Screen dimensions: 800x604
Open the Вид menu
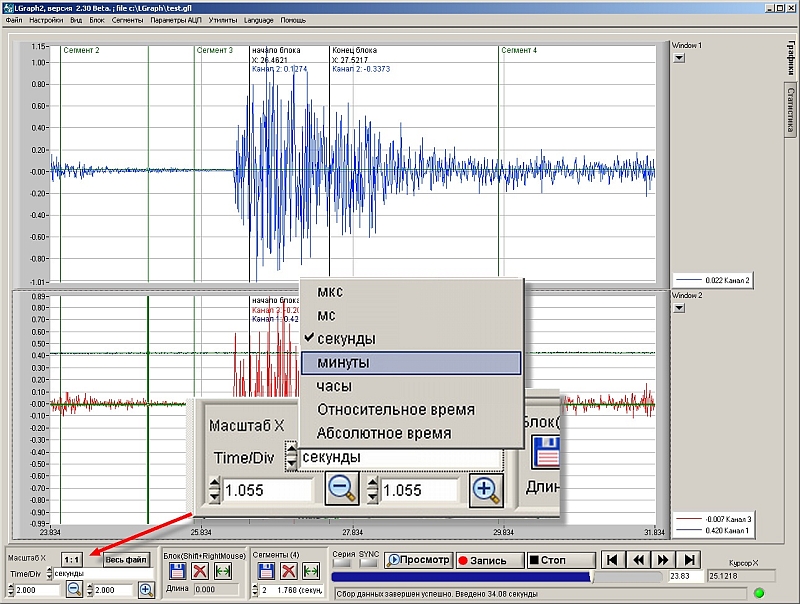click(76, 20)
